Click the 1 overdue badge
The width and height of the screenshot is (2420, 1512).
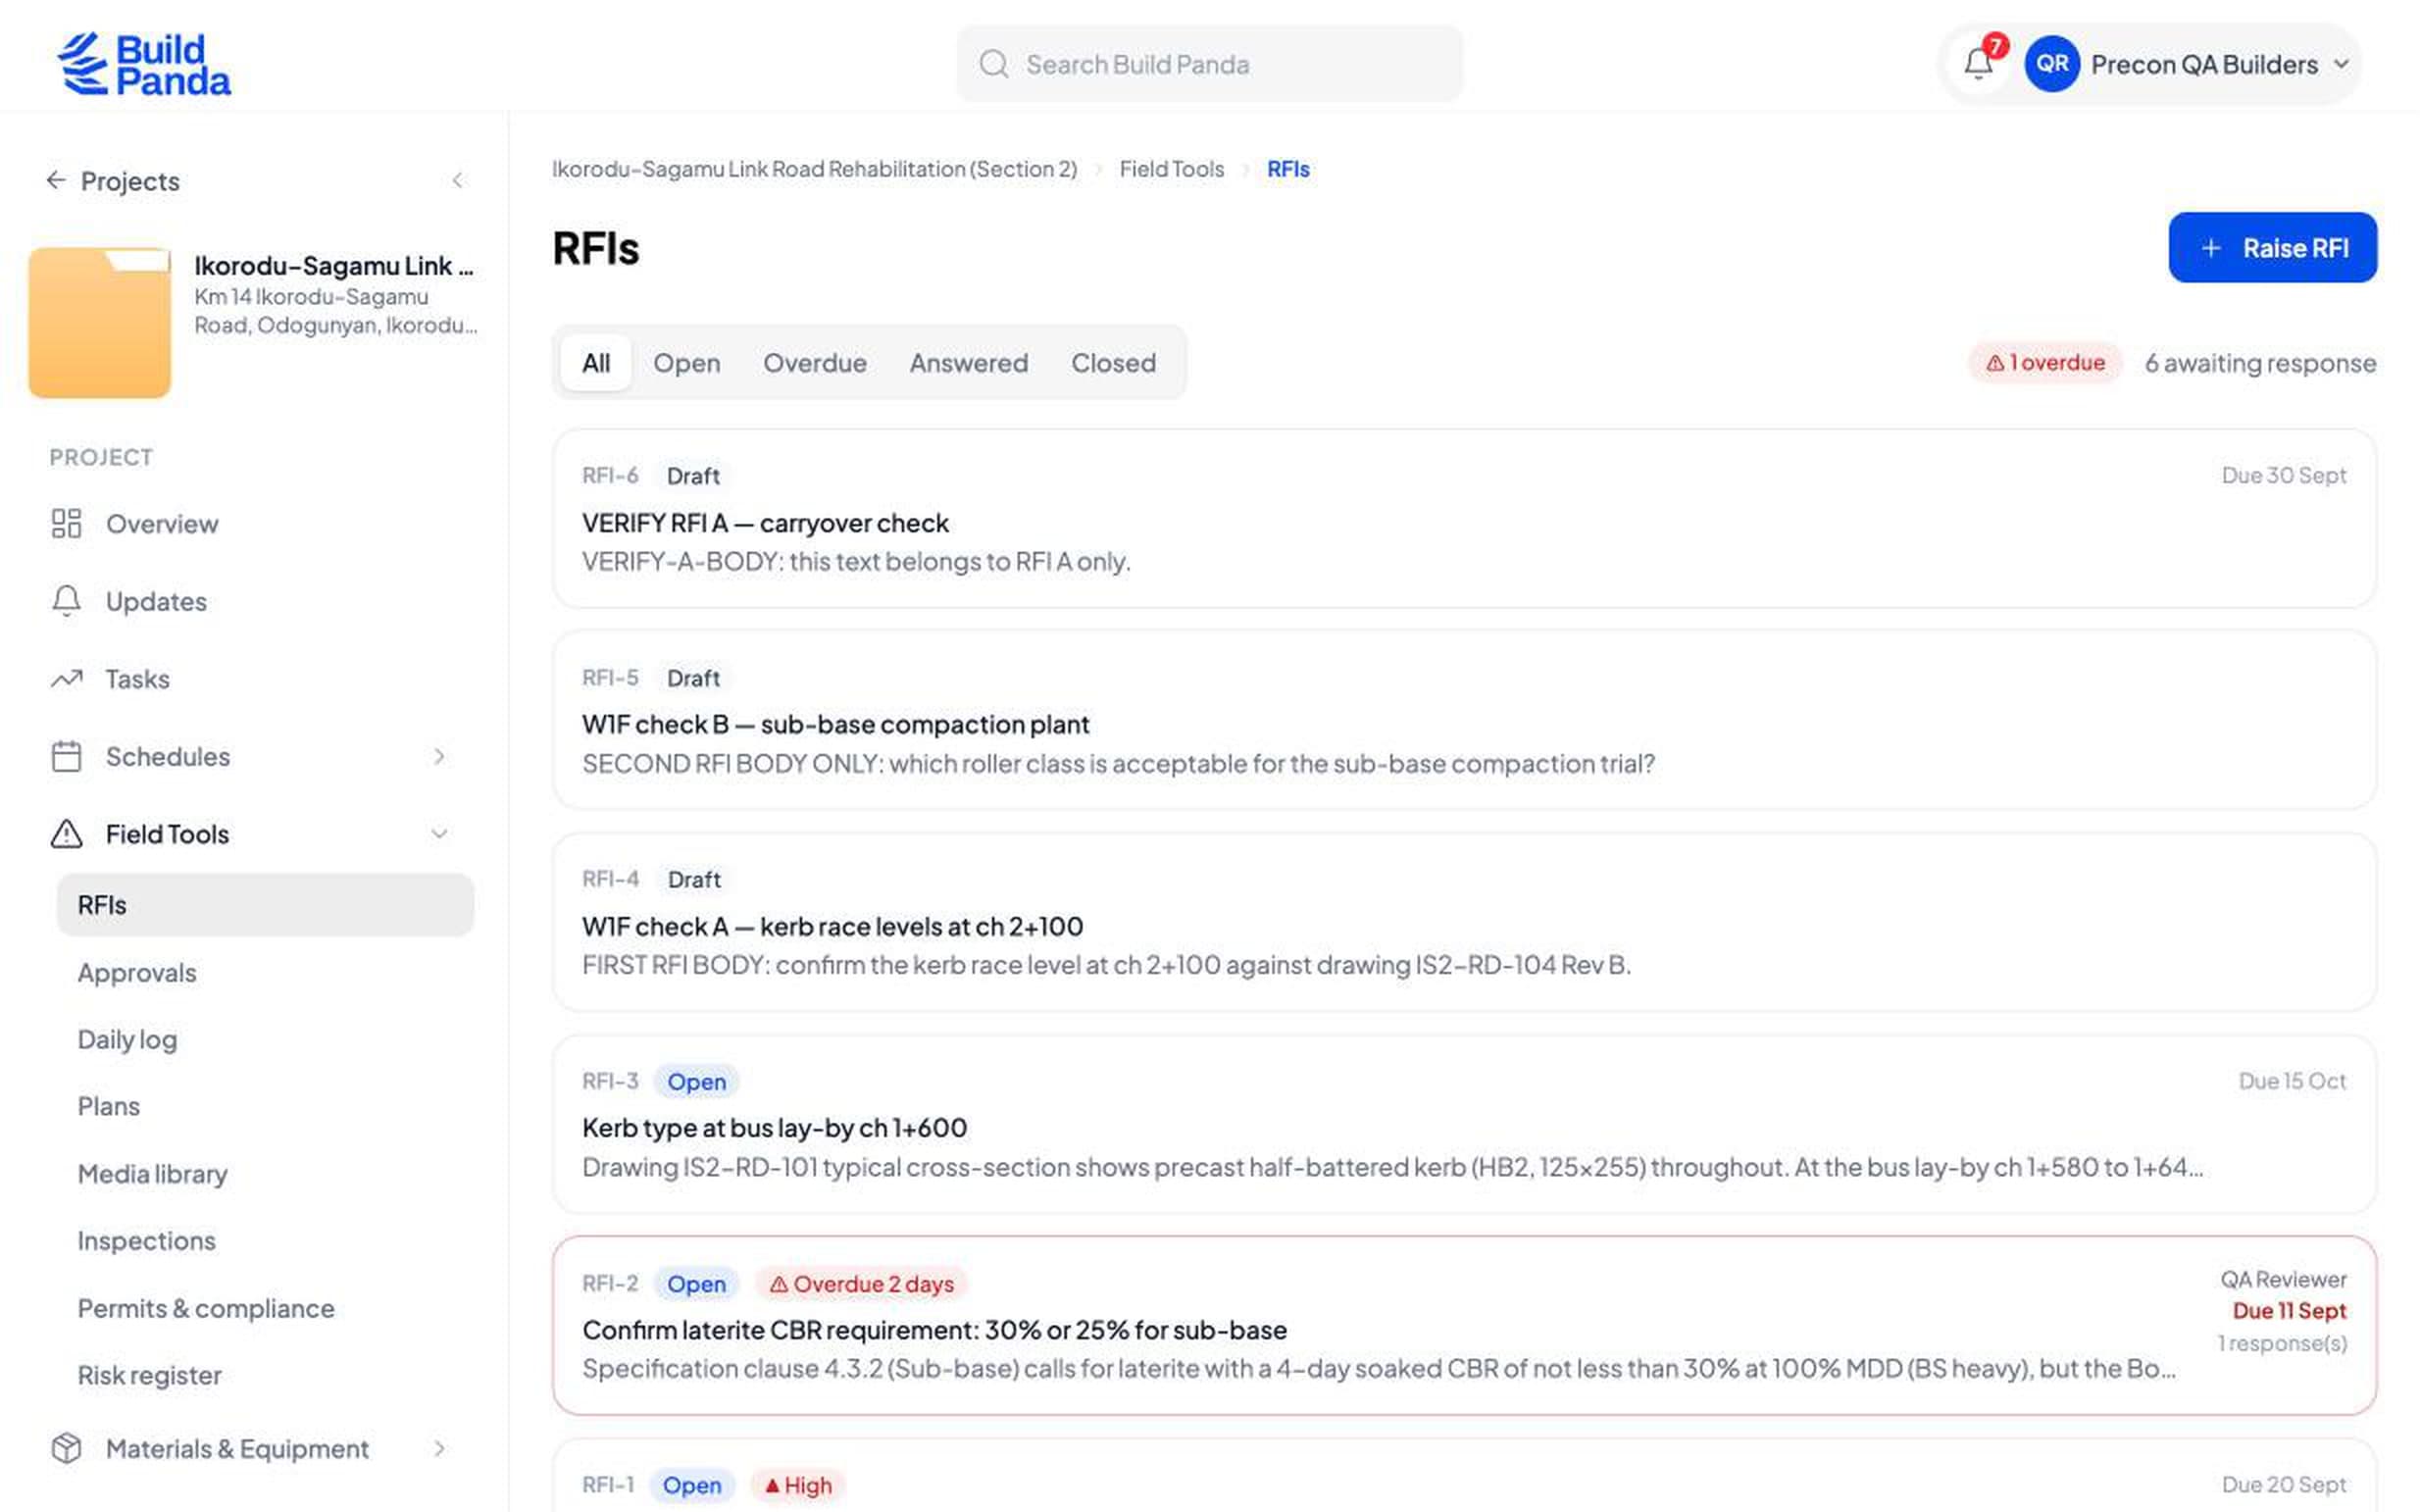pyautogui.click(x=2045, y=362)
